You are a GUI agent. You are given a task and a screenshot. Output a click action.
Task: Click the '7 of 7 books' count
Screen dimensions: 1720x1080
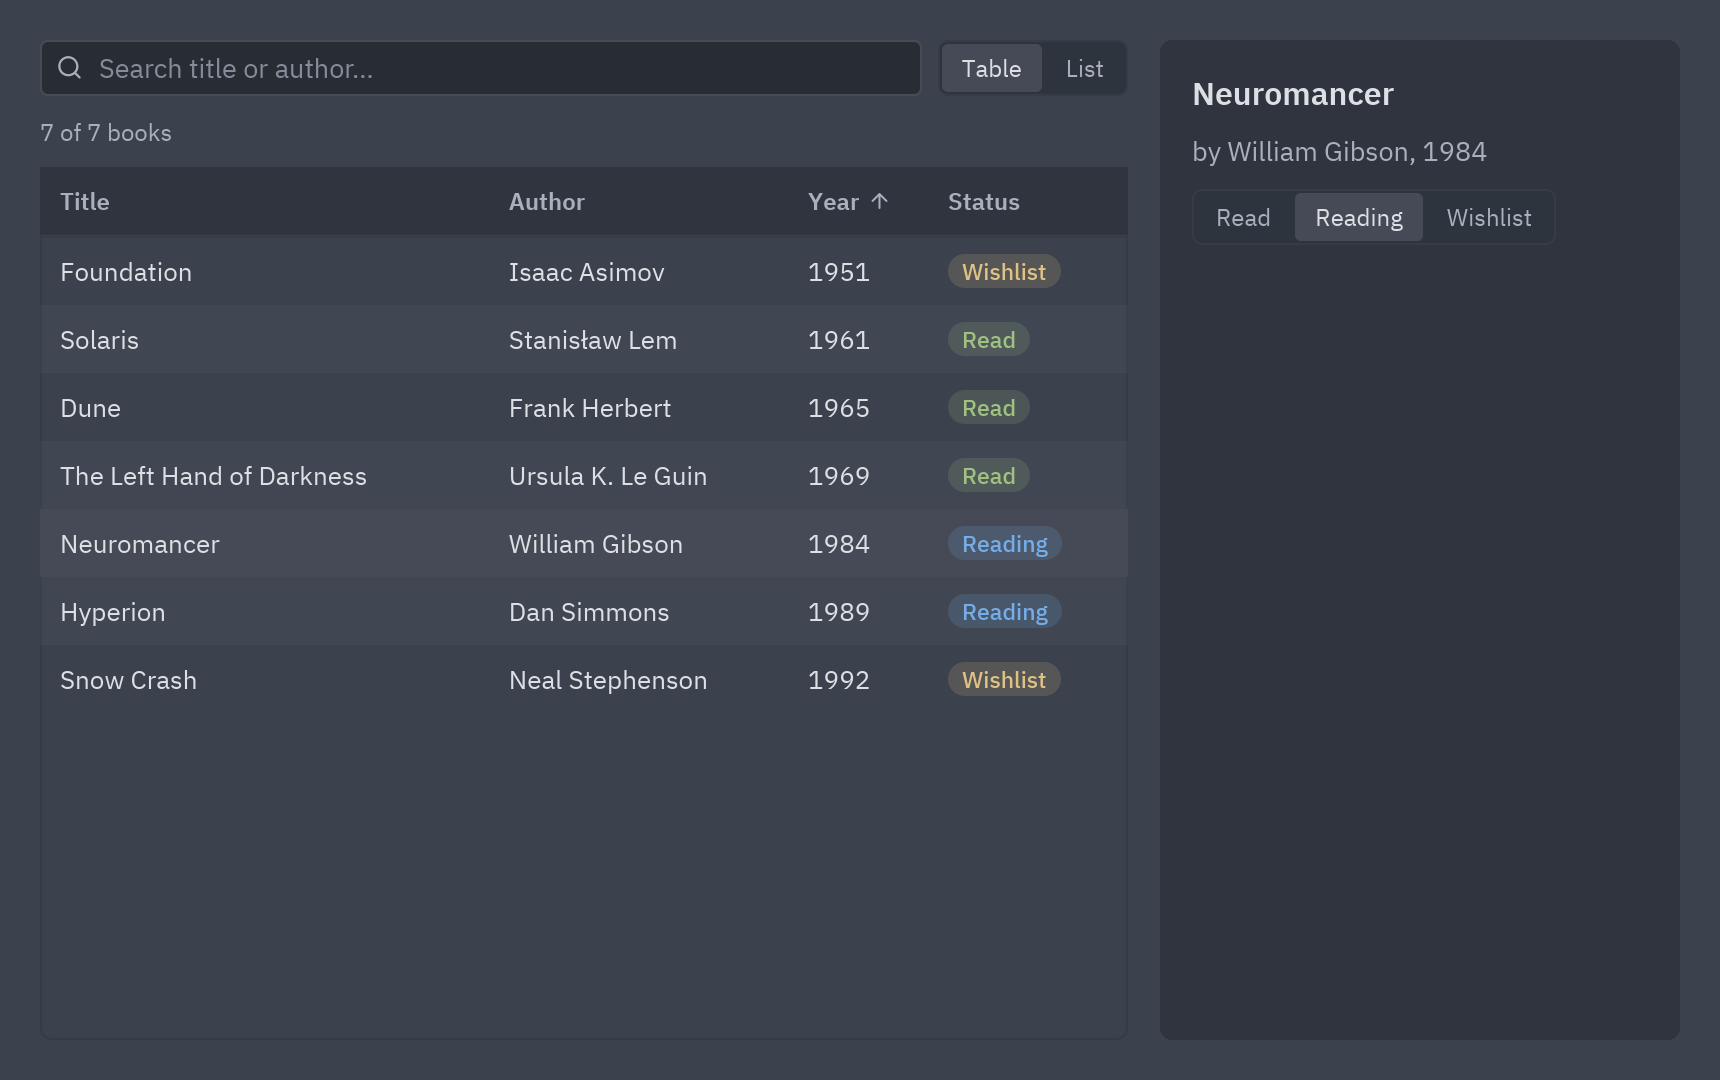click(x=106, y=133)
